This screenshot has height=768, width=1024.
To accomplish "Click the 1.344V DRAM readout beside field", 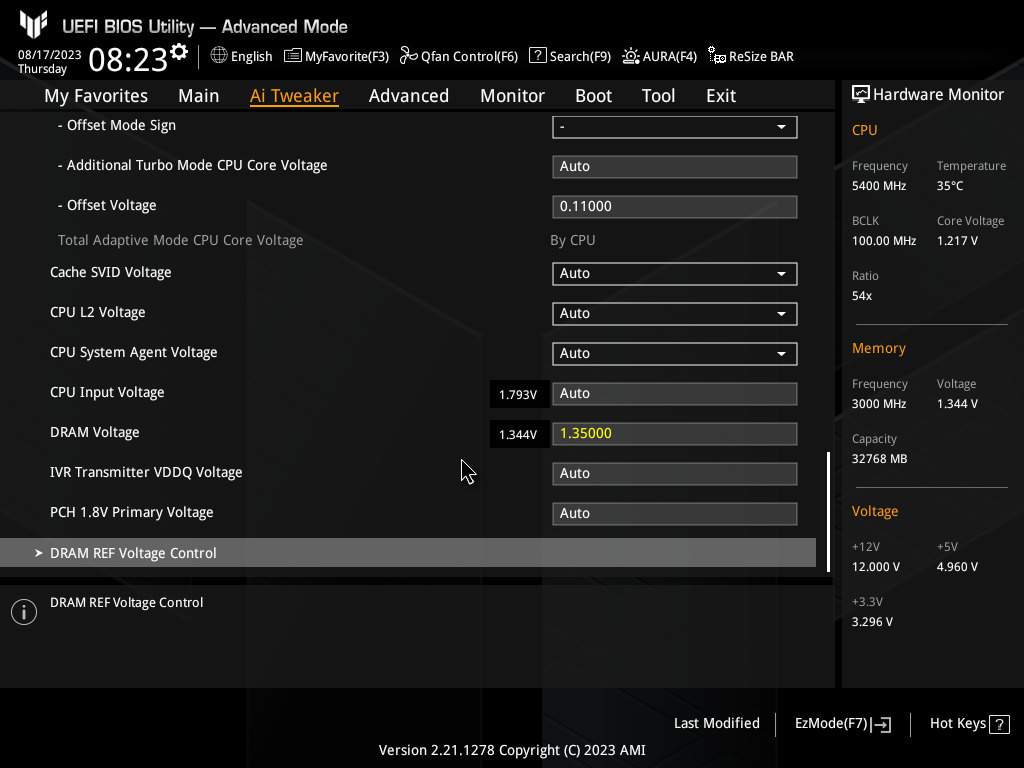I will 519,434.
